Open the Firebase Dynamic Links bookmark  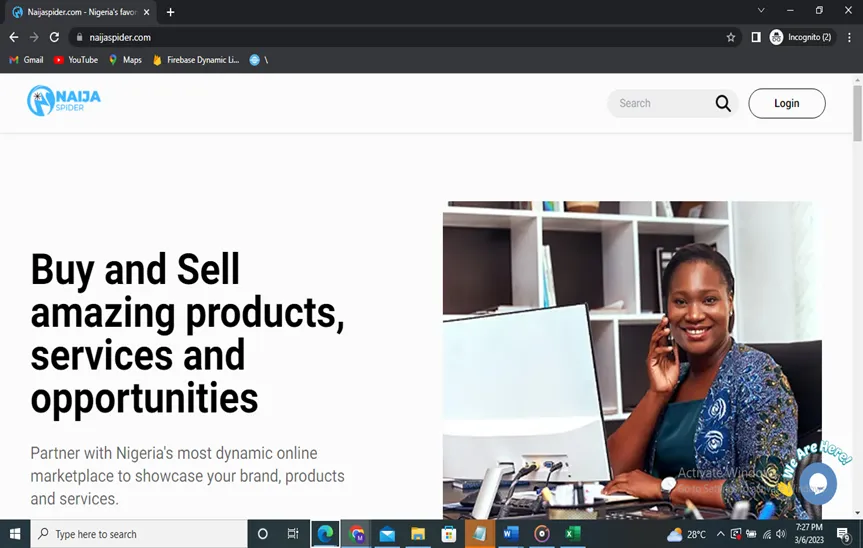[196, 60]
